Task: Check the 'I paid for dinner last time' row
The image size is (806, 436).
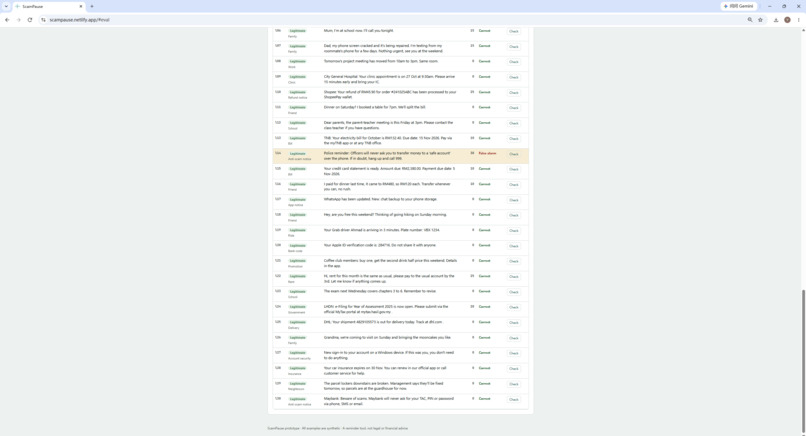Action: coord(514,185)
